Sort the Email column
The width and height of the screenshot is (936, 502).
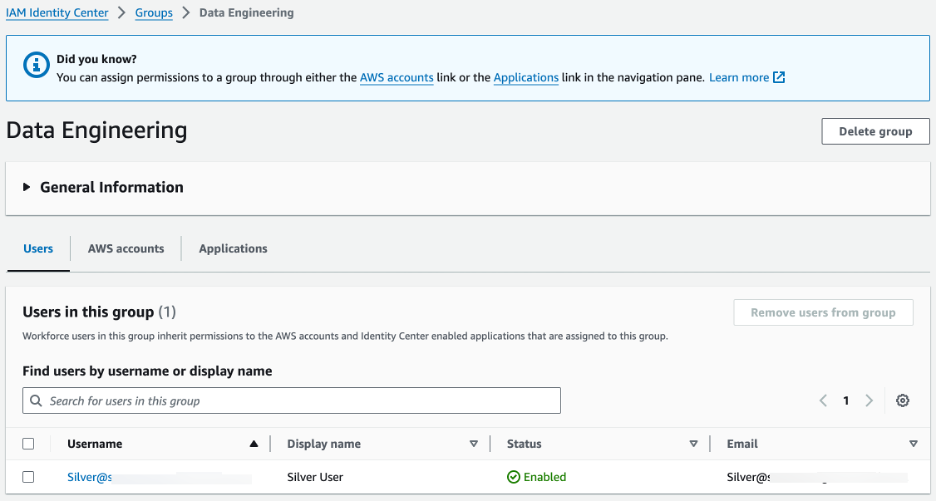click(x=913, y=444)
